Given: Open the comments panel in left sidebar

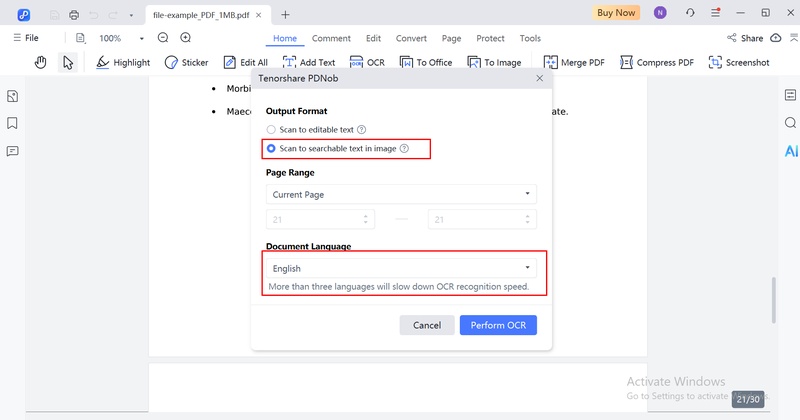Looking at the screenshot, I should tap(12, 151).
